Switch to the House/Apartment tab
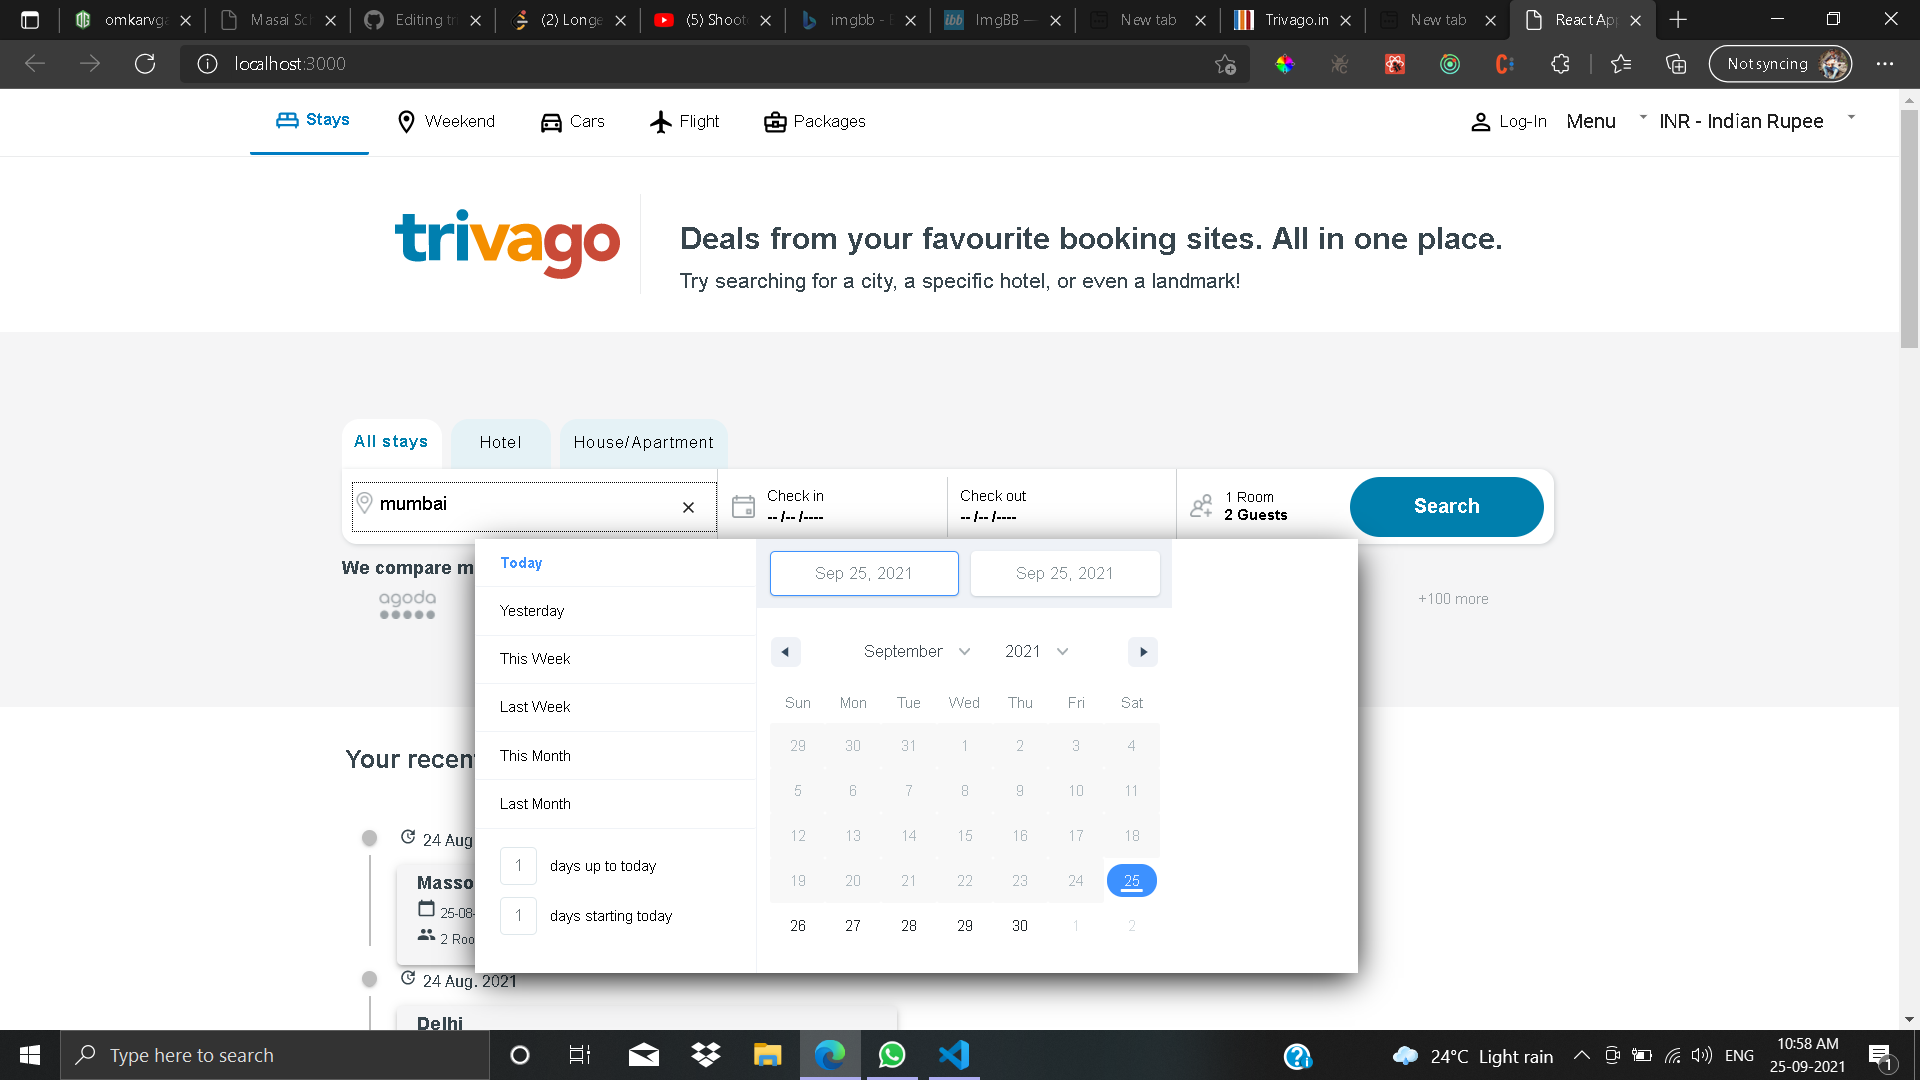The image size is (1920, 1080). (x=643, y=443)
